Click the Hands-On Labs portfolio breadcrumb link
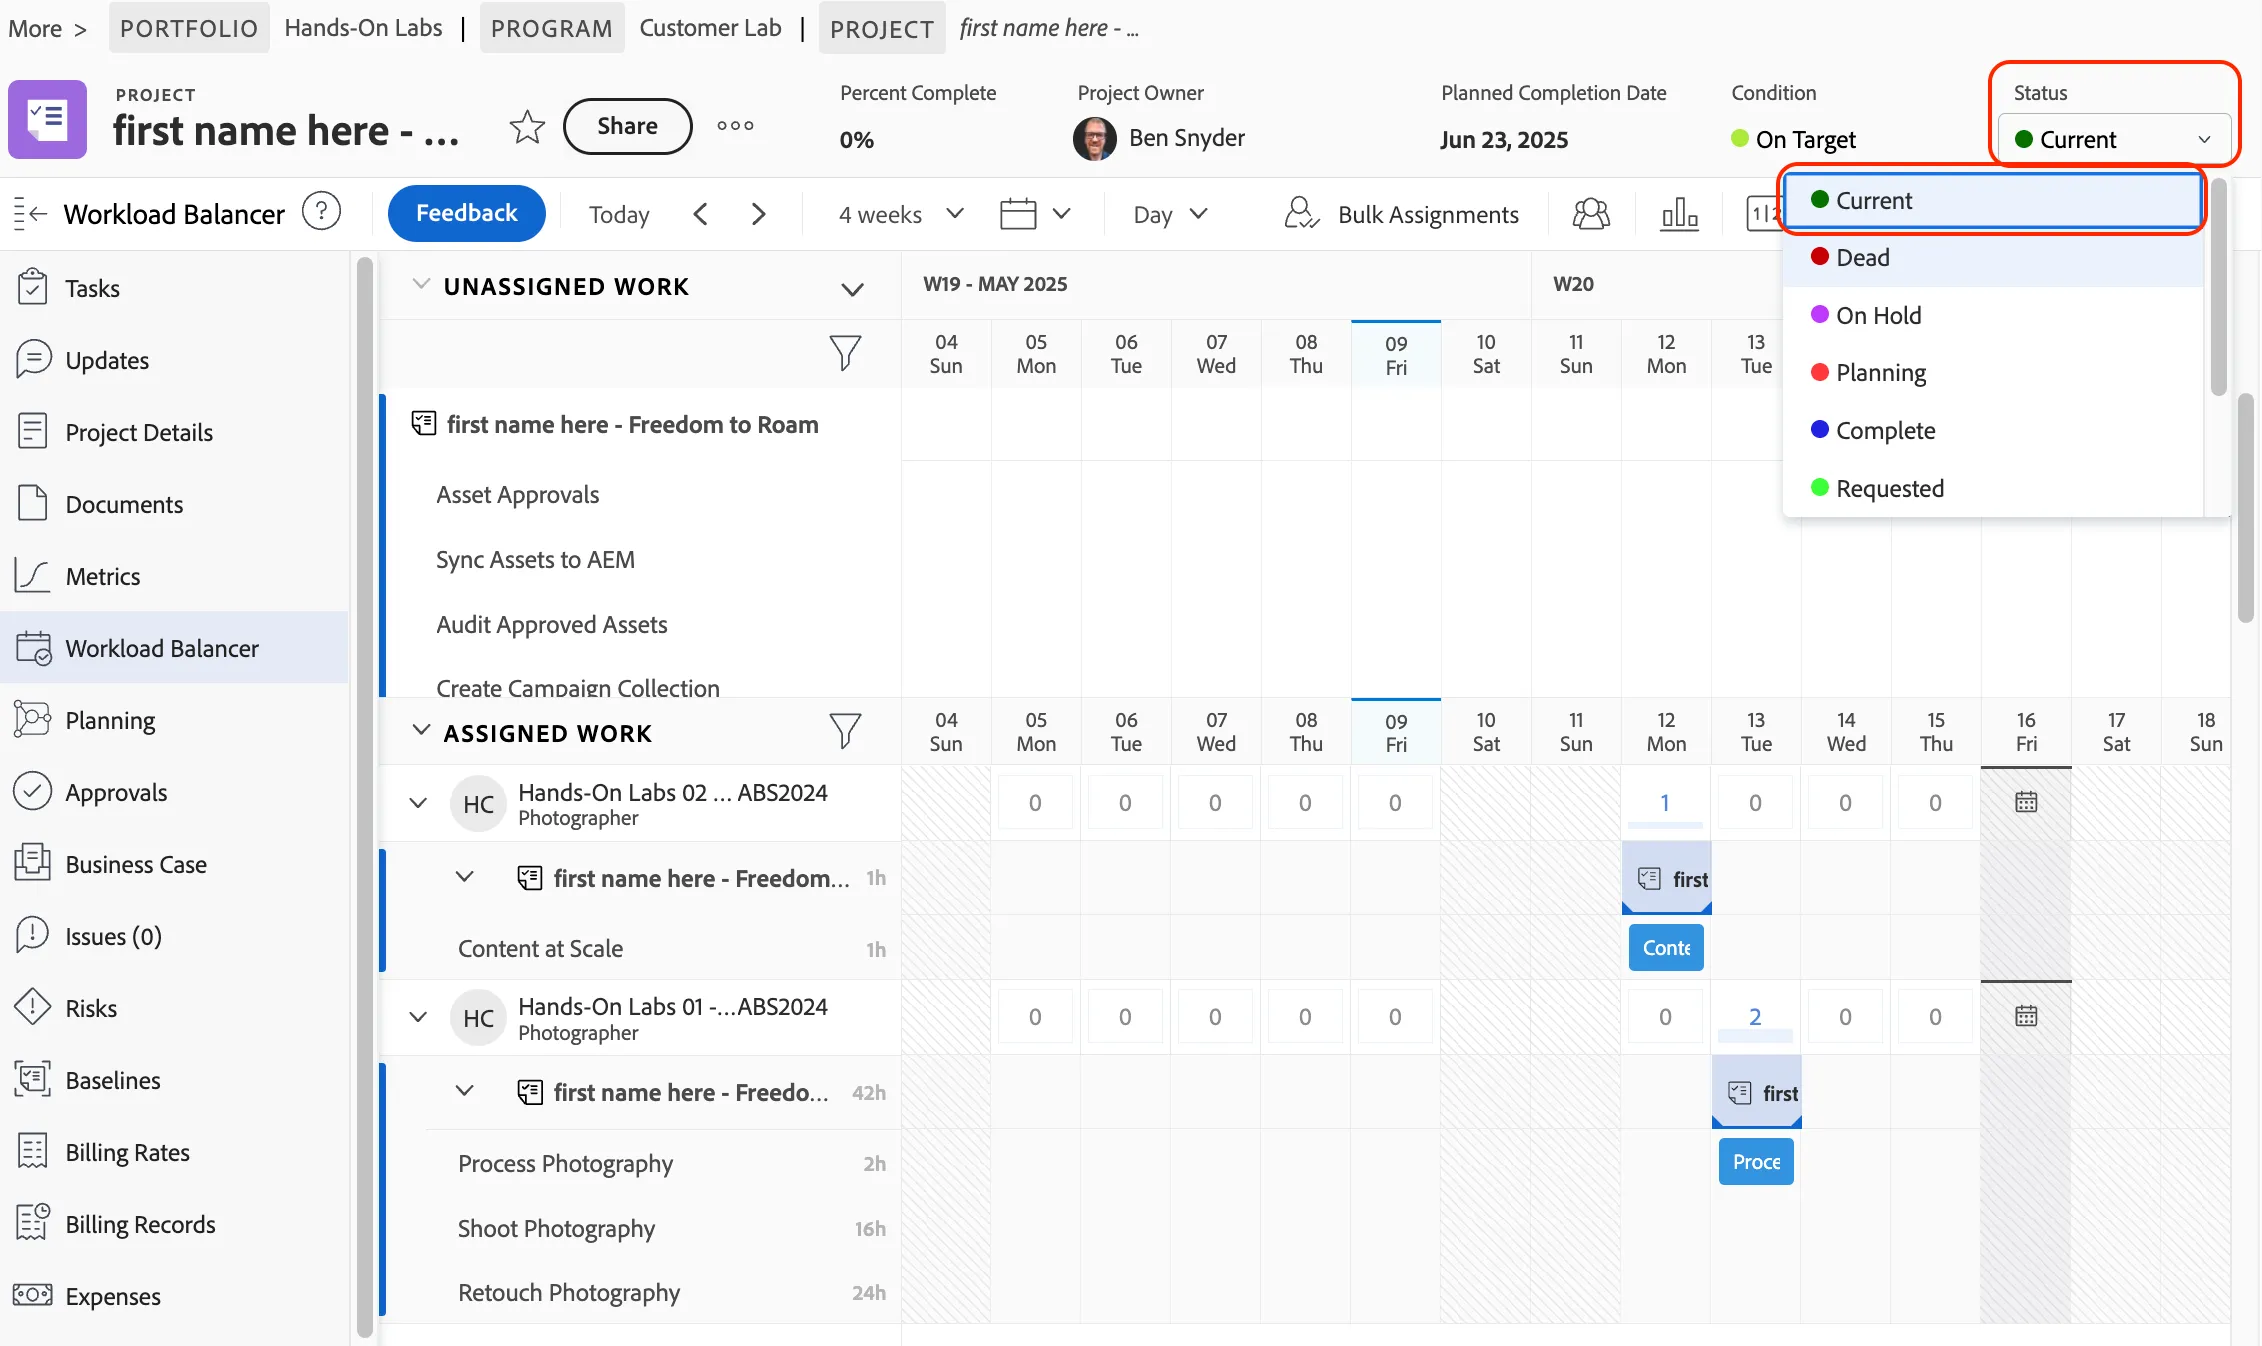Viewport: 2262px width, 1346px height. (363, 28)
